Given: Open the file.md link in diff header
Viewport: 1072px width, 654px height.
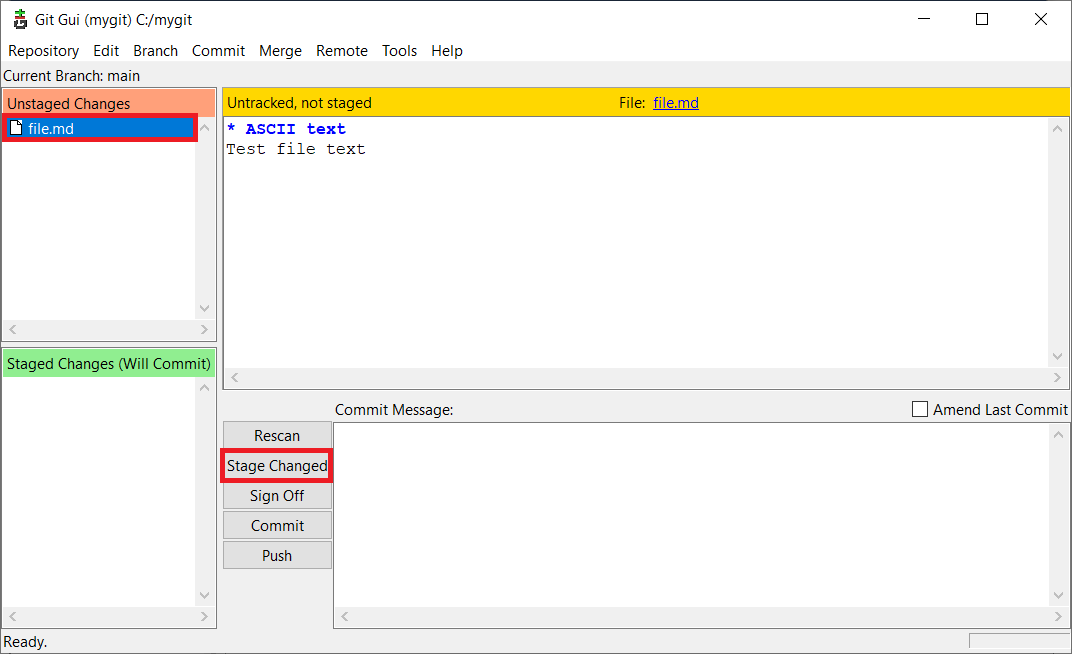Looking at the screenshot, I should 675,103.
